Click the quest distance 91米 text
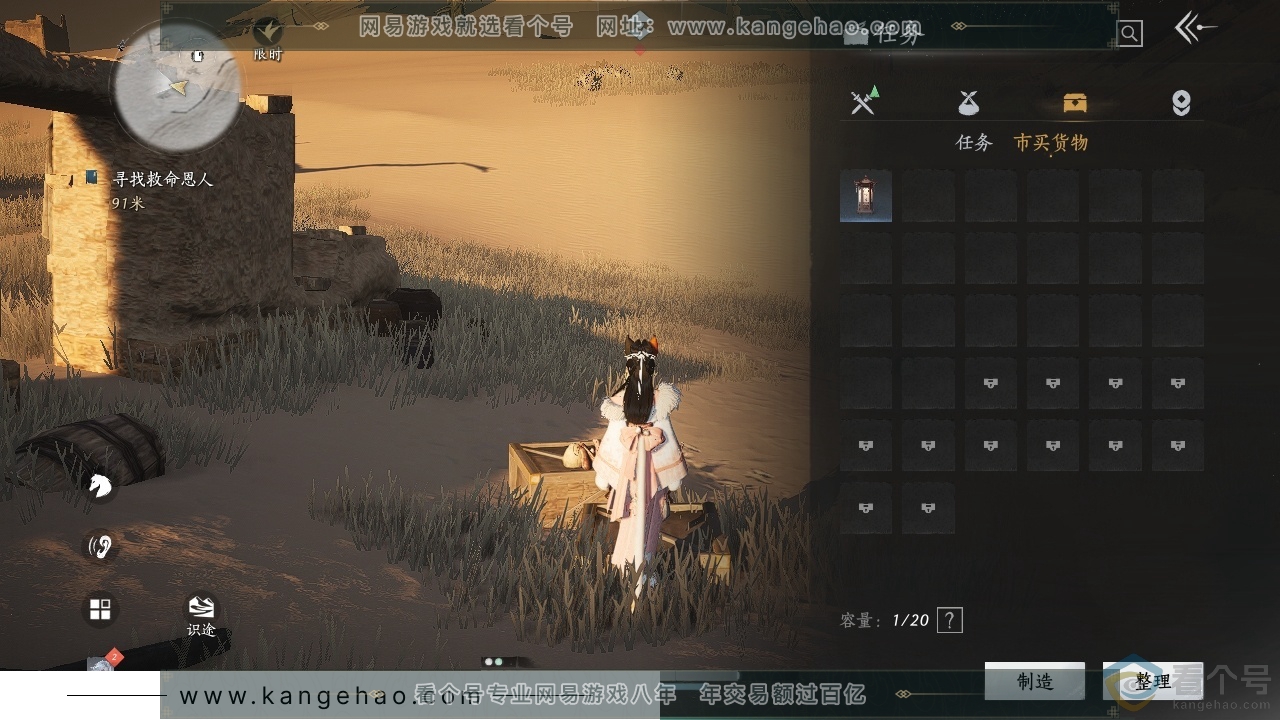Image resolution: width=1280 pixels, height=720 pixels. [x=128, y=203]
